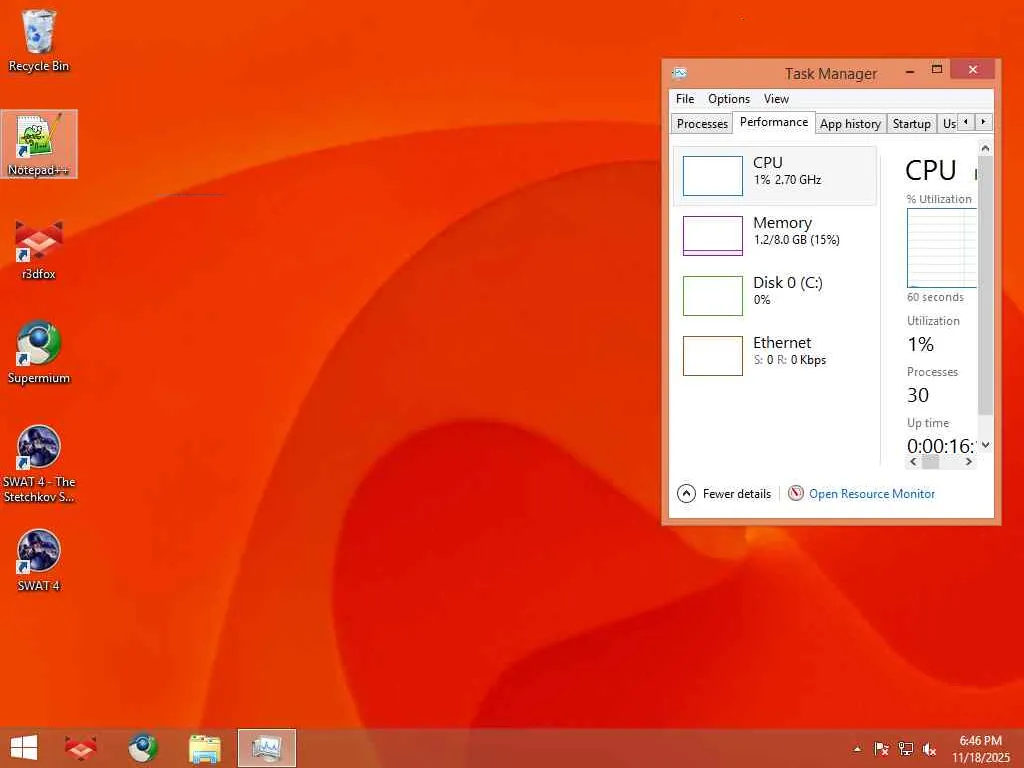Show hidden tray icons arrow
The image size is (1024, 768).
click(x=857, y=749)
